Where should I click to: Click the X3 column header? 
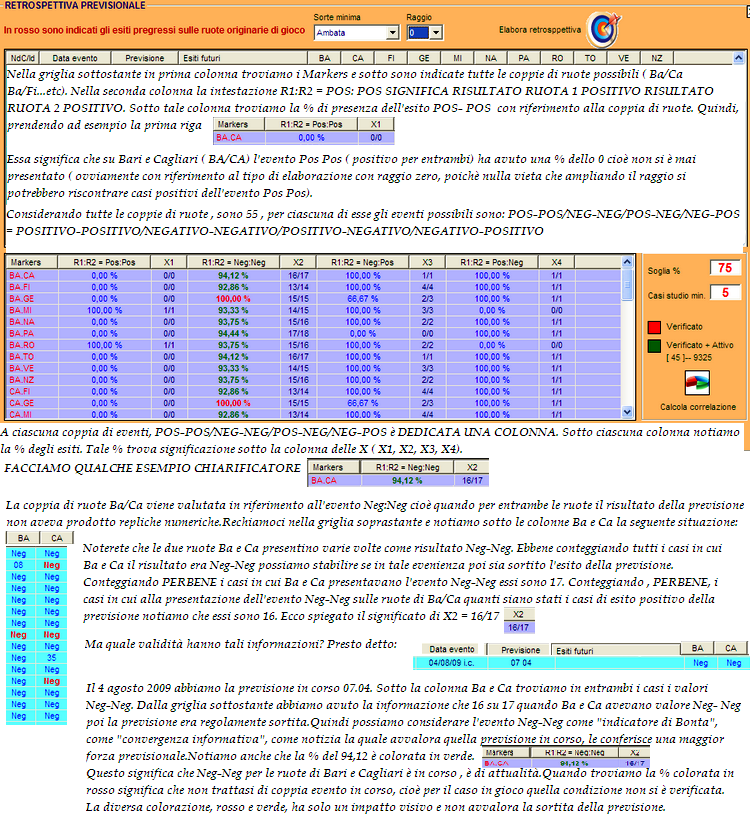[428, 262]
